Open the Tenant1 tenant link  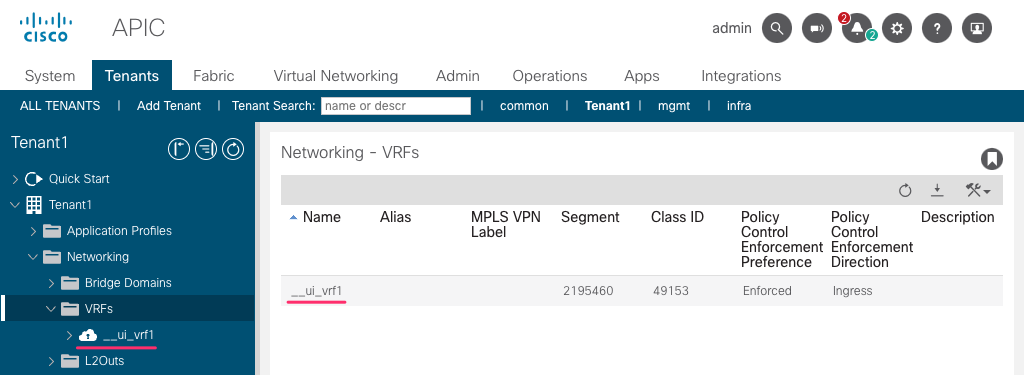607,106
